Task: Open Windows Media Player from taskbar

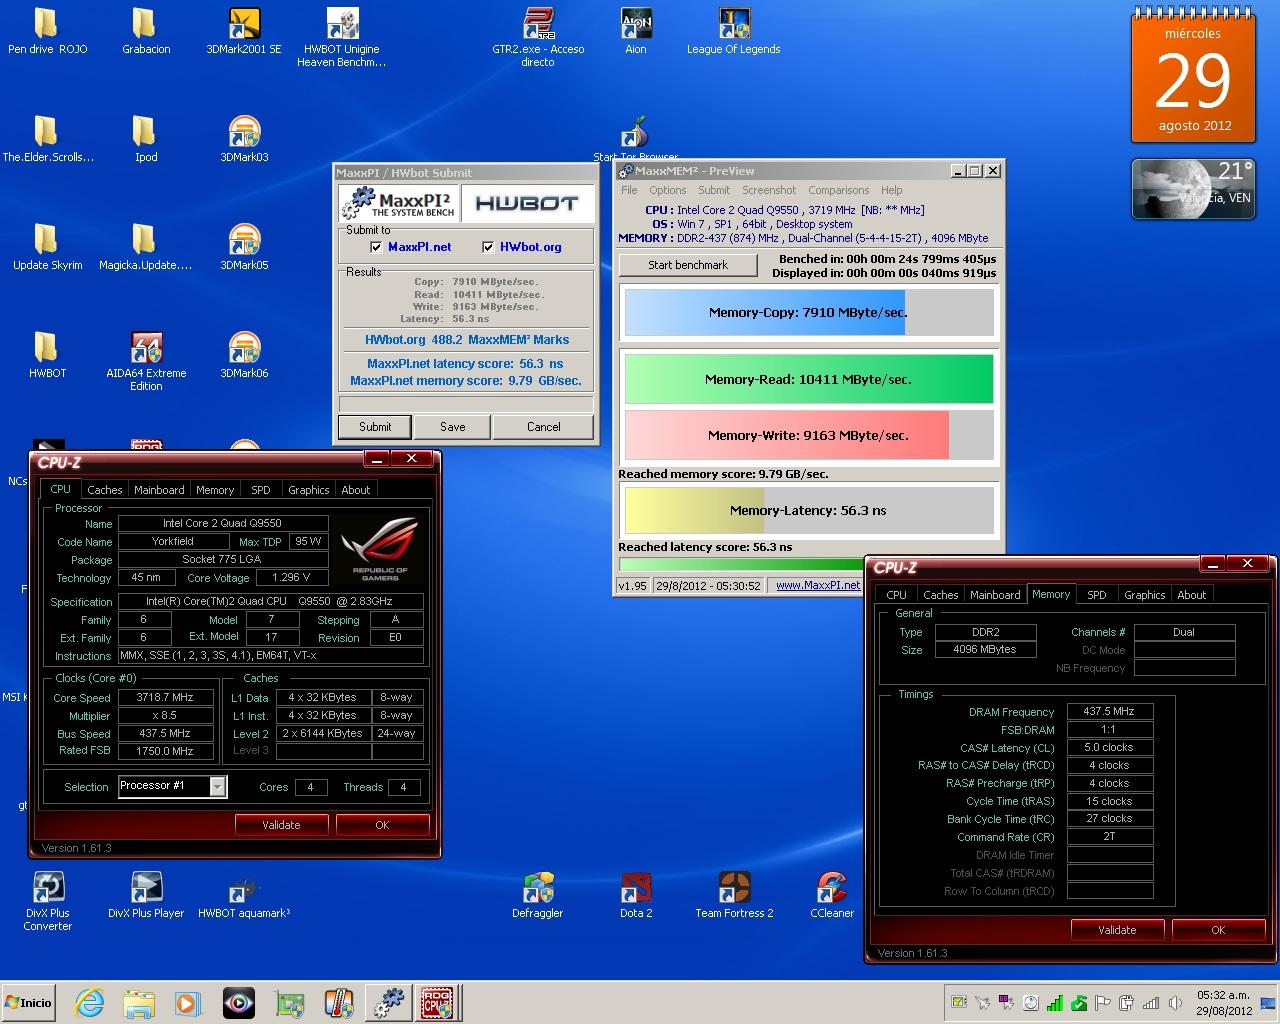Action: tap(188, 1002)
